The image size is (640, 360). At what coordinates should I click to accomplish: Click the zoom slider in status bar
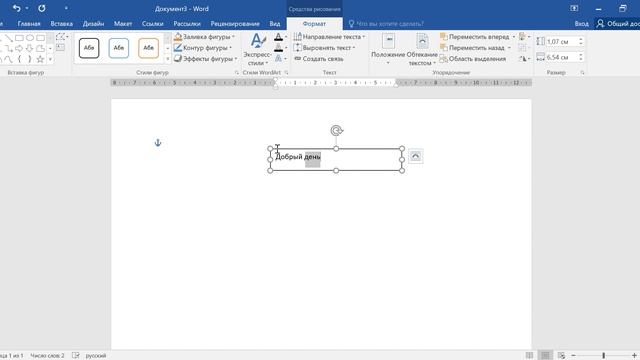[x=603, y=356]
